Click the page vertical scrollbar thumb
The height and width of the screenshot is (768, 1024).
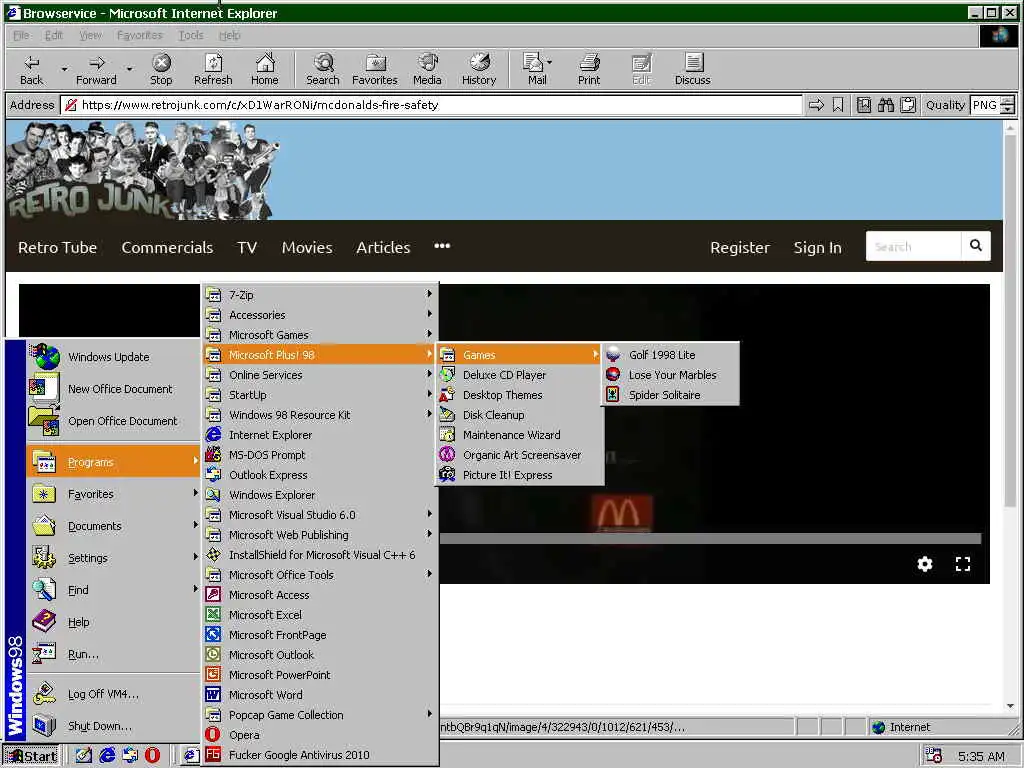click(1010, 320)
